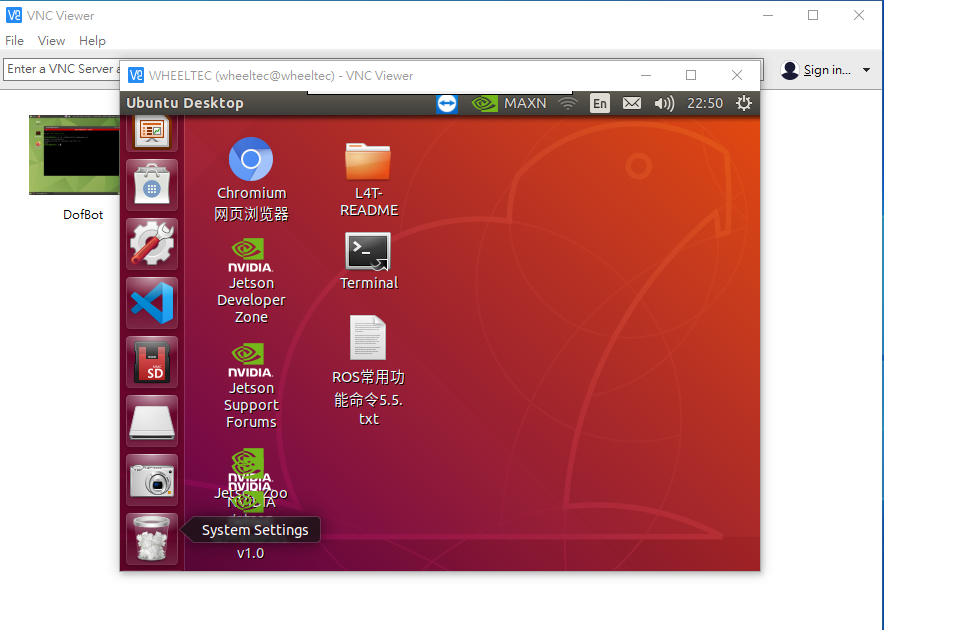This screenshot has width=960, height=630.
Task: Maximize the WHEELTEC VNC Viewer window
Action: [691, 75]
